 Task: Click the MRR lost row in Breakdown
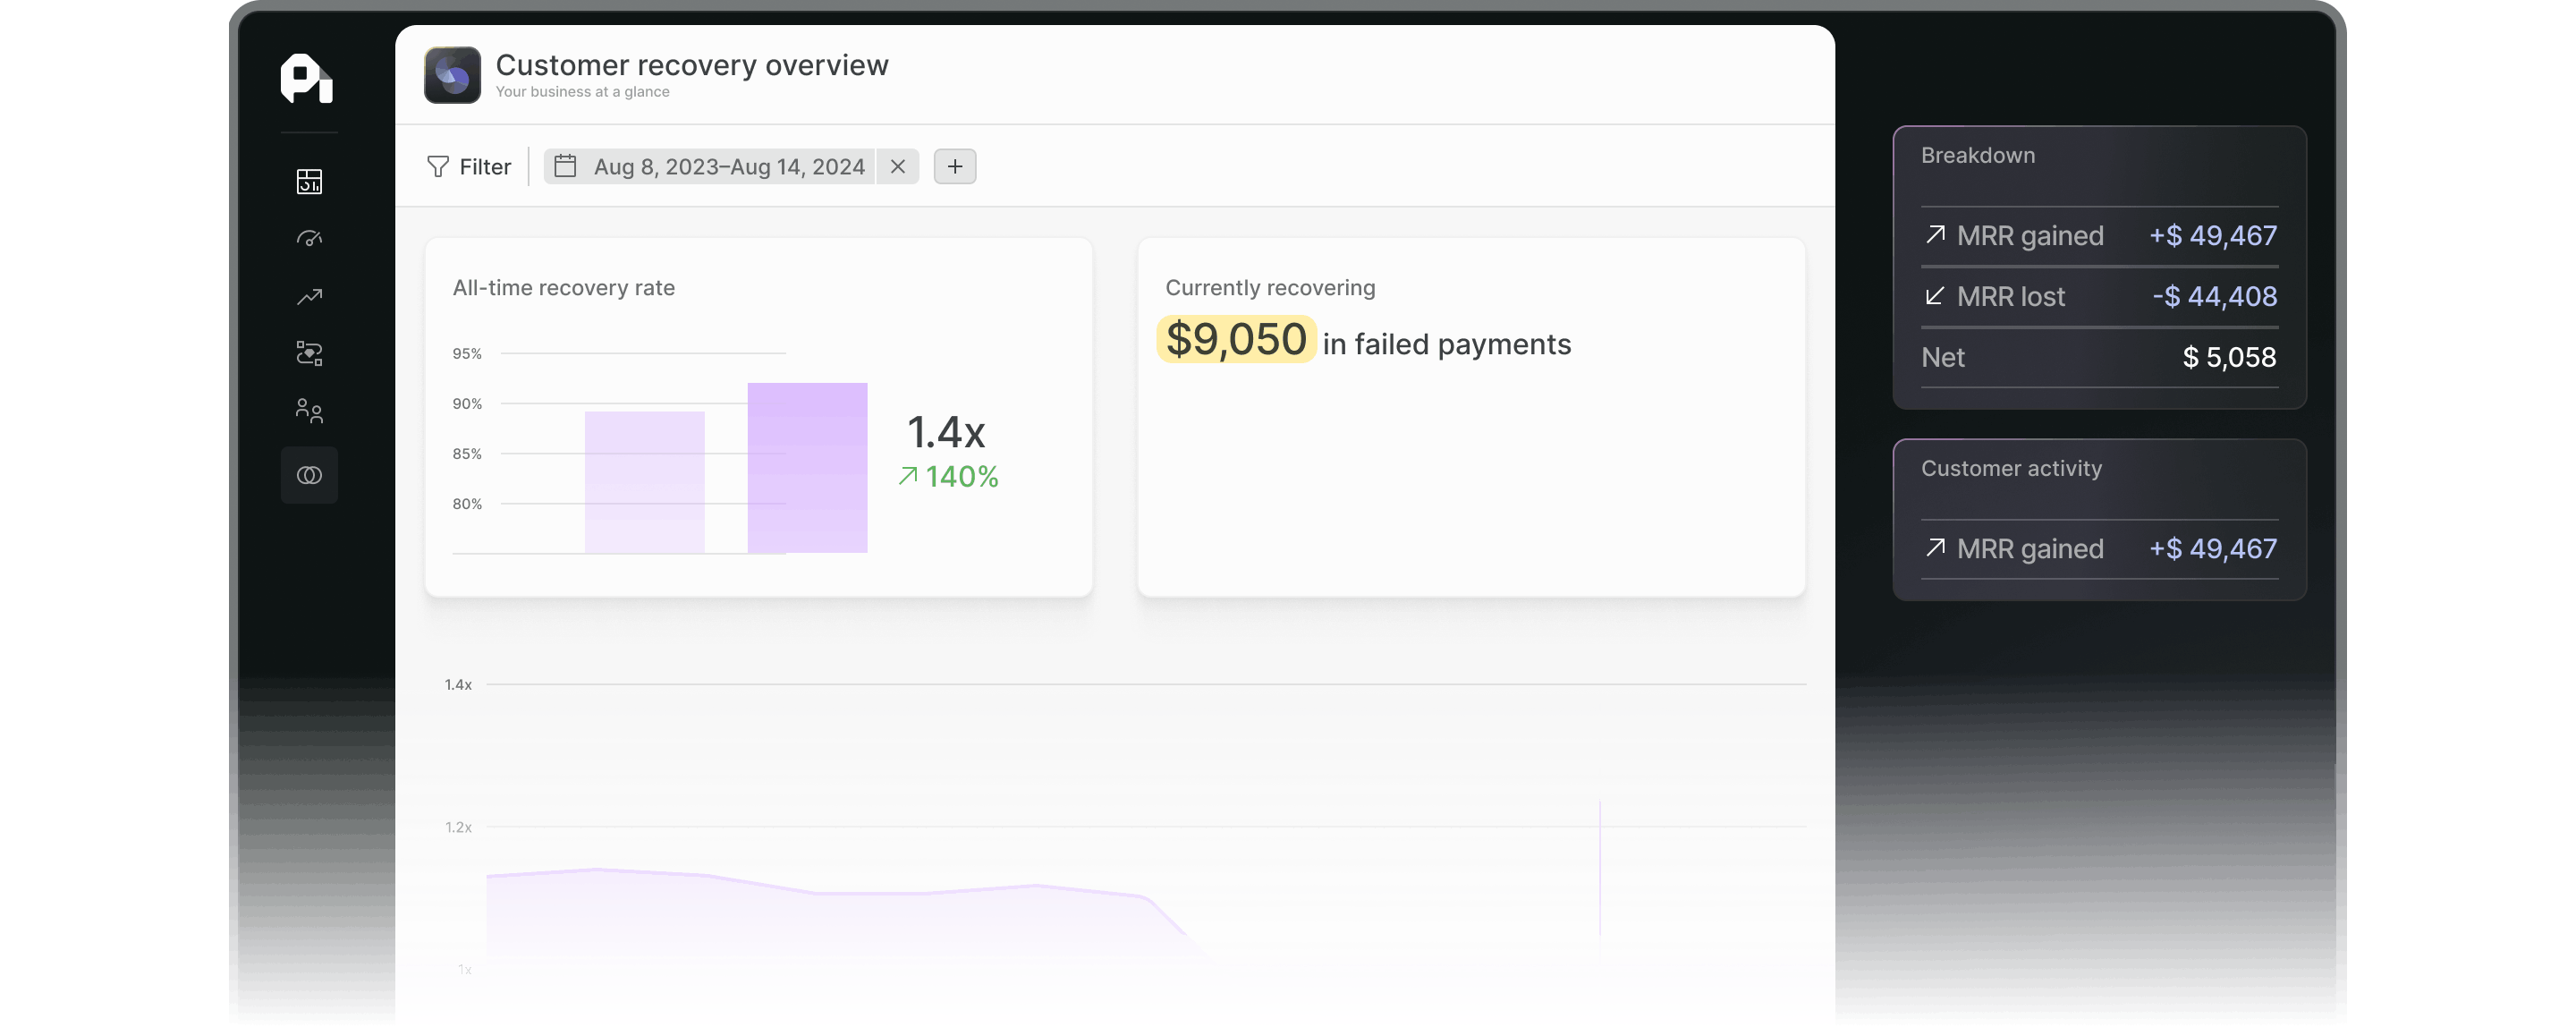pyautogui.click(x=2098, y=296)
